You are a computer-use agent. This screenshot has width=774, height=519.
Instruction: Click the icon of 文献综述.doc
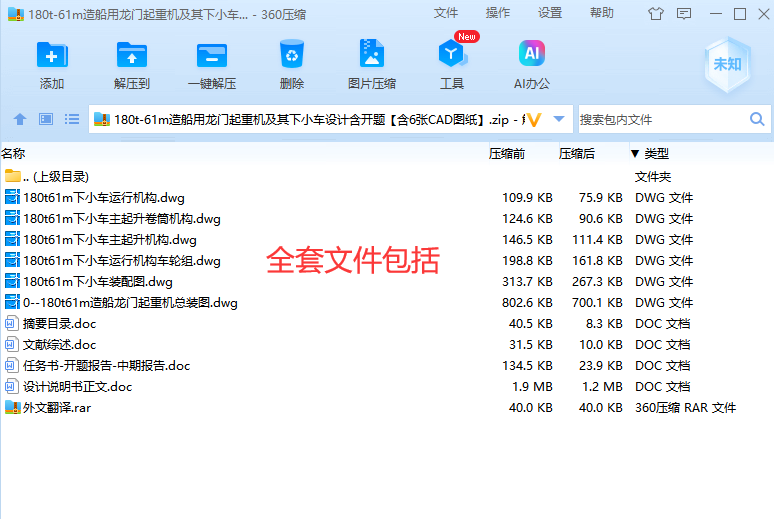point(11,344)
